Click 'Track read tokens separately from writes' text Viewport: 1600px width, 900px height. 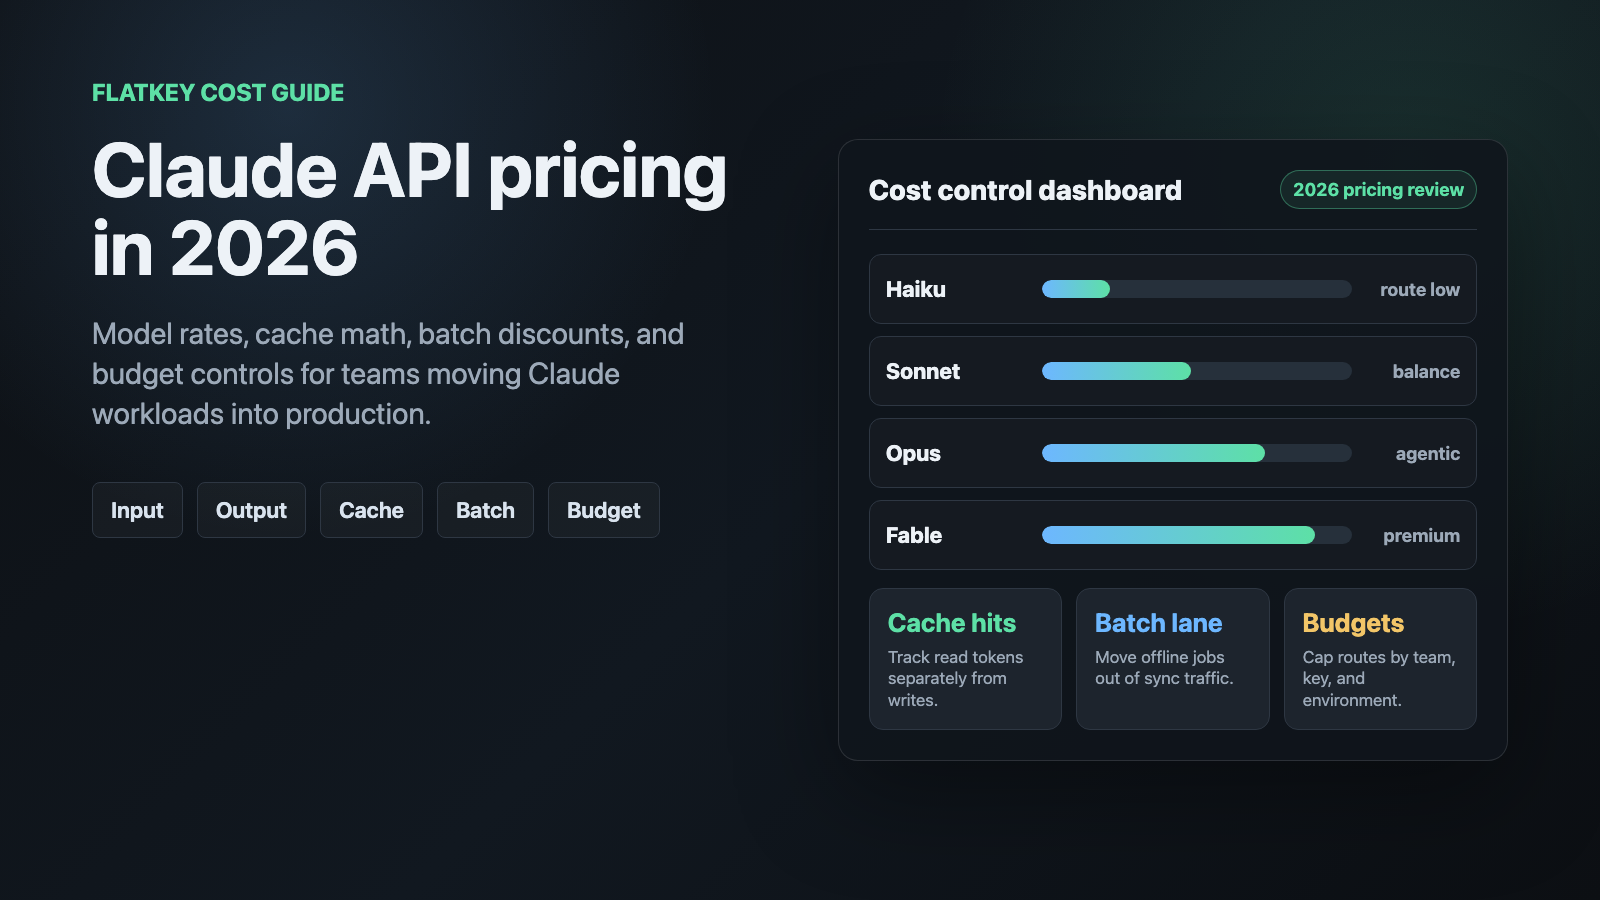955,678
